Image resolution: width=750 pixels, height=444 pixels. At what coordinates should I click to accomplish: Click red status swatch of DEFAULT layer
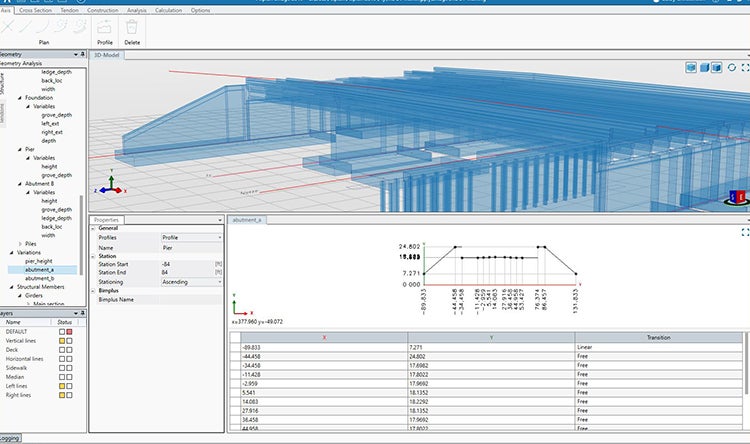[69, 332]
